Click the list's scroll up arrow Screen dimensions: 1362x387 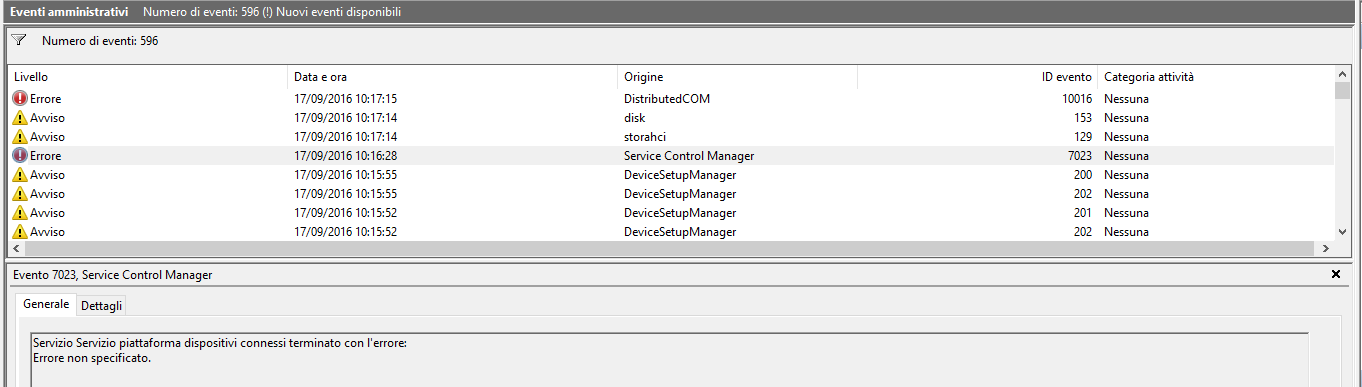pyautogui.click(x=1342, y=74)
